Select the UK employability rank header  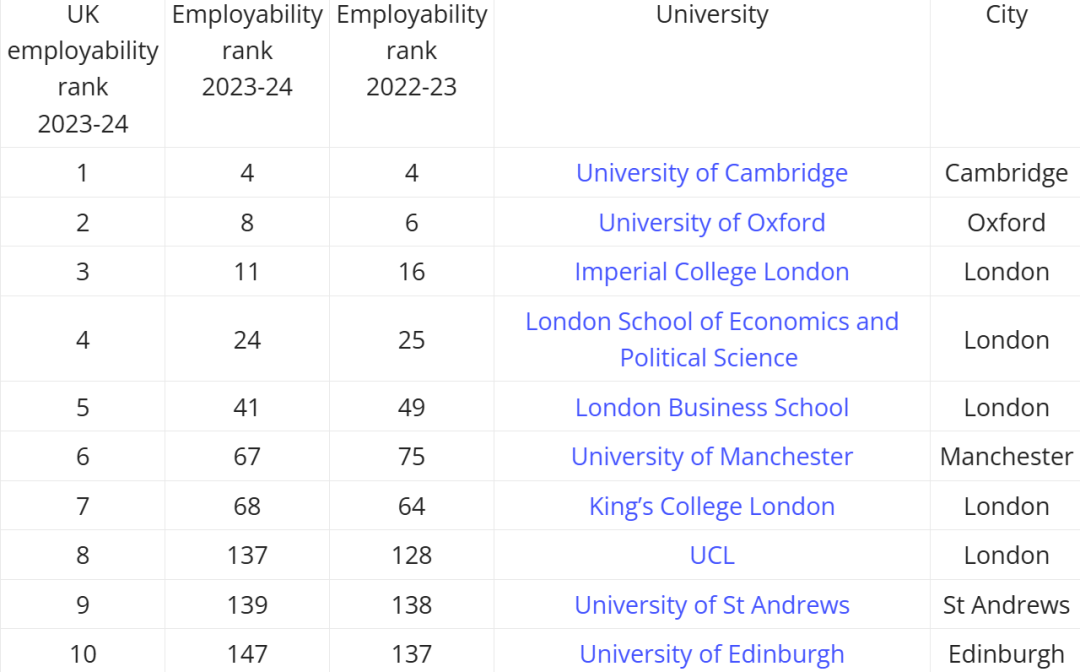tap(83, 69)
